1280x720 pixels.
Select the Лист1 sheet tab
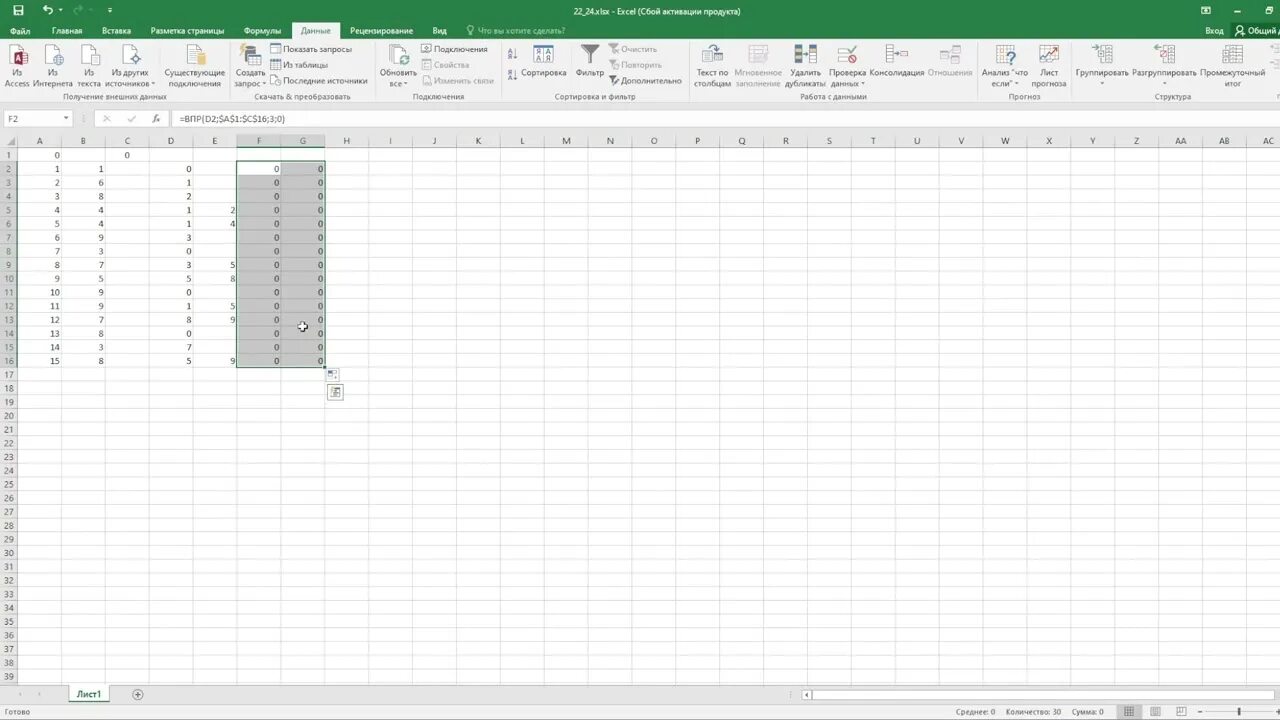[x=90, y=694]
